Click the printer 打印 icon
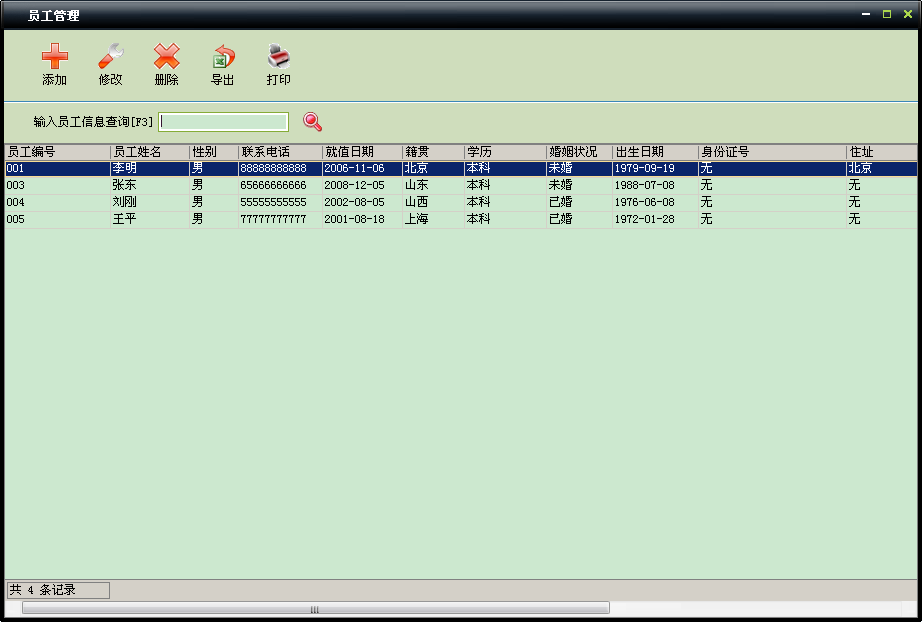 (x=279, y=56)
